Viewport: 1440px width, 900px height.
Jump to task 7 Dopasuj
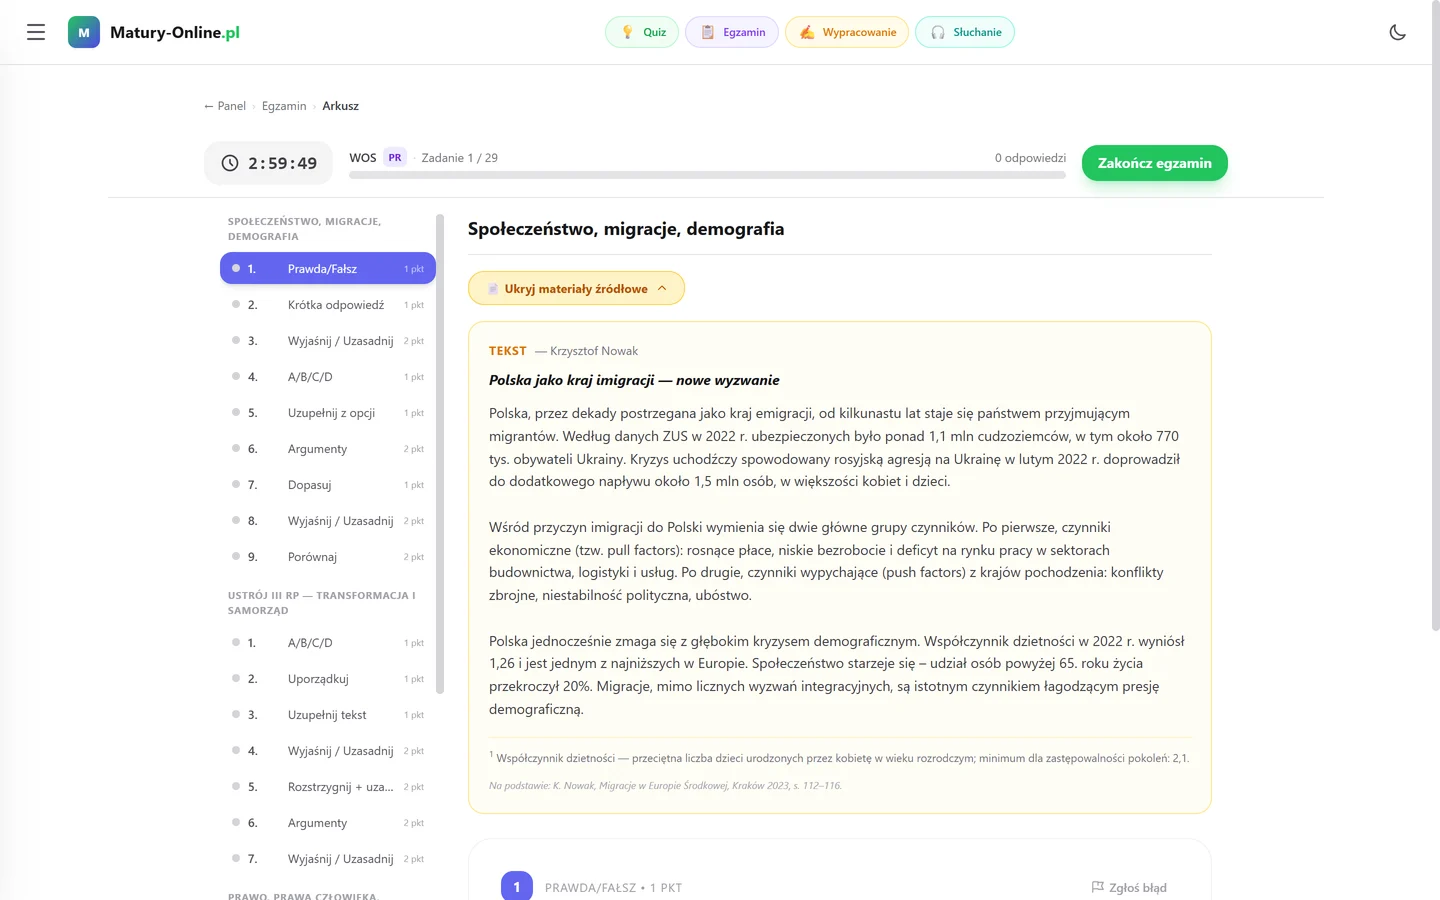[x=328, y=484]
